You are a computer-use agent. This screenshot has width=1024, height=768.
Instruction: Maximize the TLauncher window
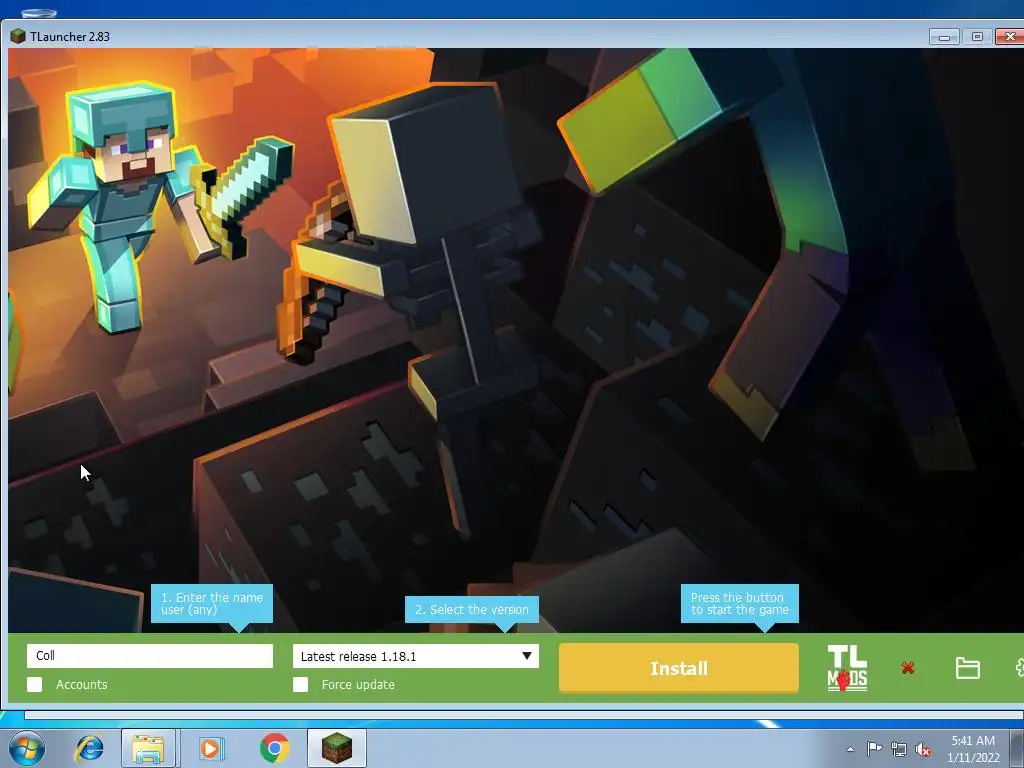click(x=977, y=37)
